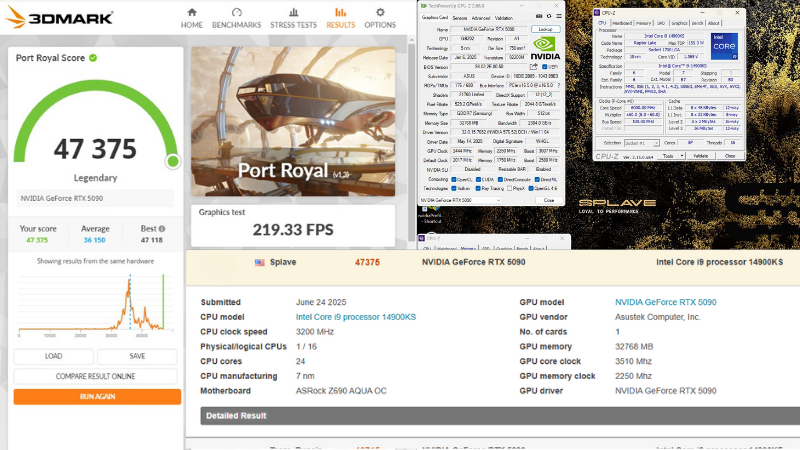Switch to the Advanced tab in GPU-Z
The image size is (800, 450).
click(x=481, y=18)
